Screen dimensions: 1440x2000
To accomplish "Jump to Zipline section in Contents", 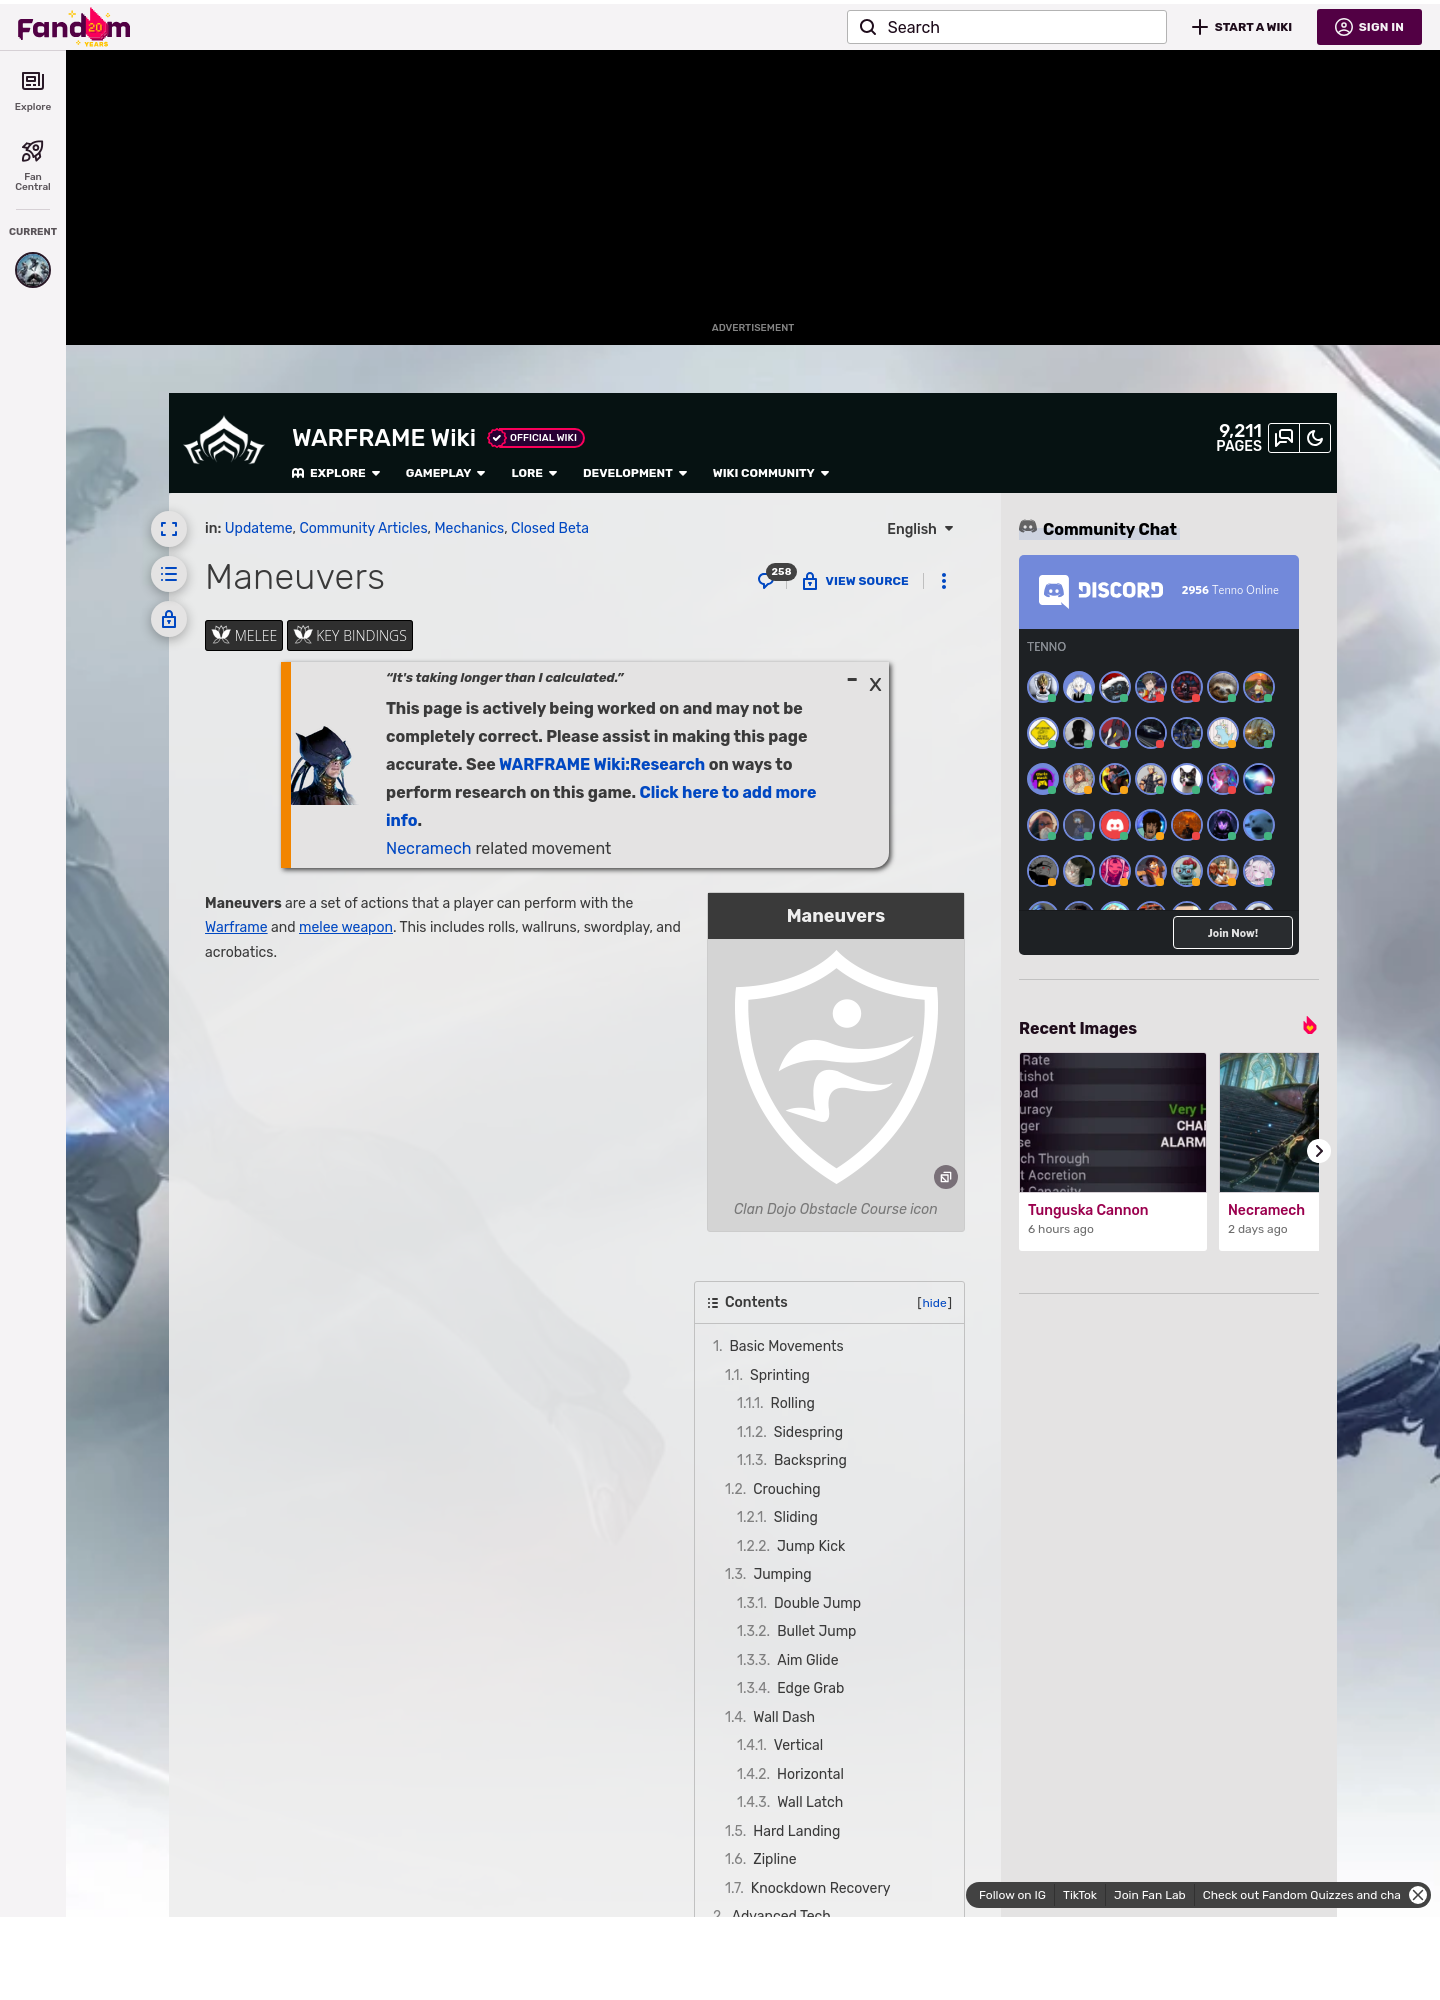I will point(761,1859).
